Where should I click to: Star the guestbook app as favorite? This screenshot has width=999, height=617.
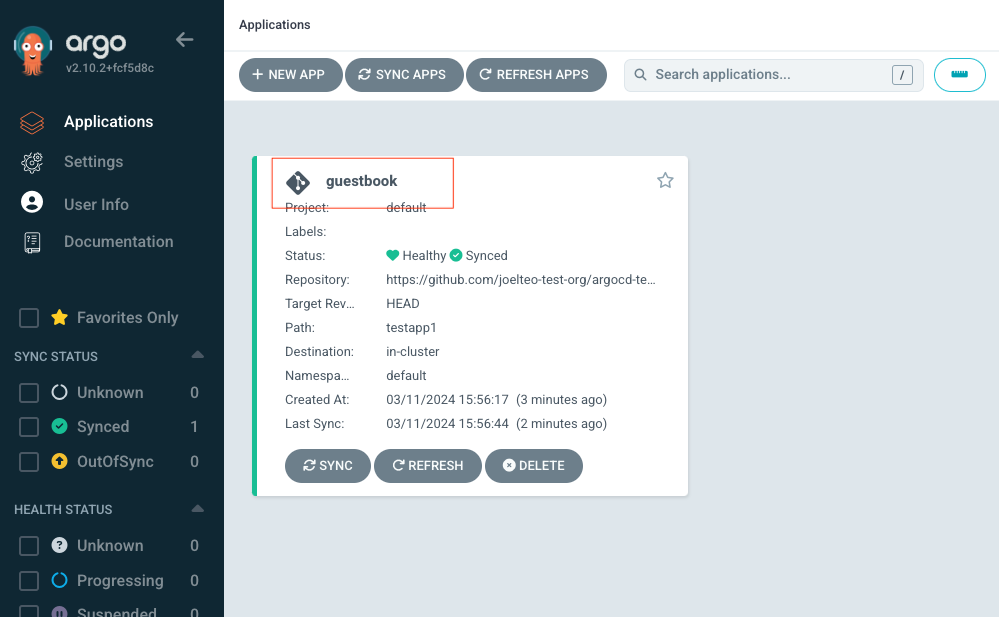pyautogui.click(x=665, y=180)
